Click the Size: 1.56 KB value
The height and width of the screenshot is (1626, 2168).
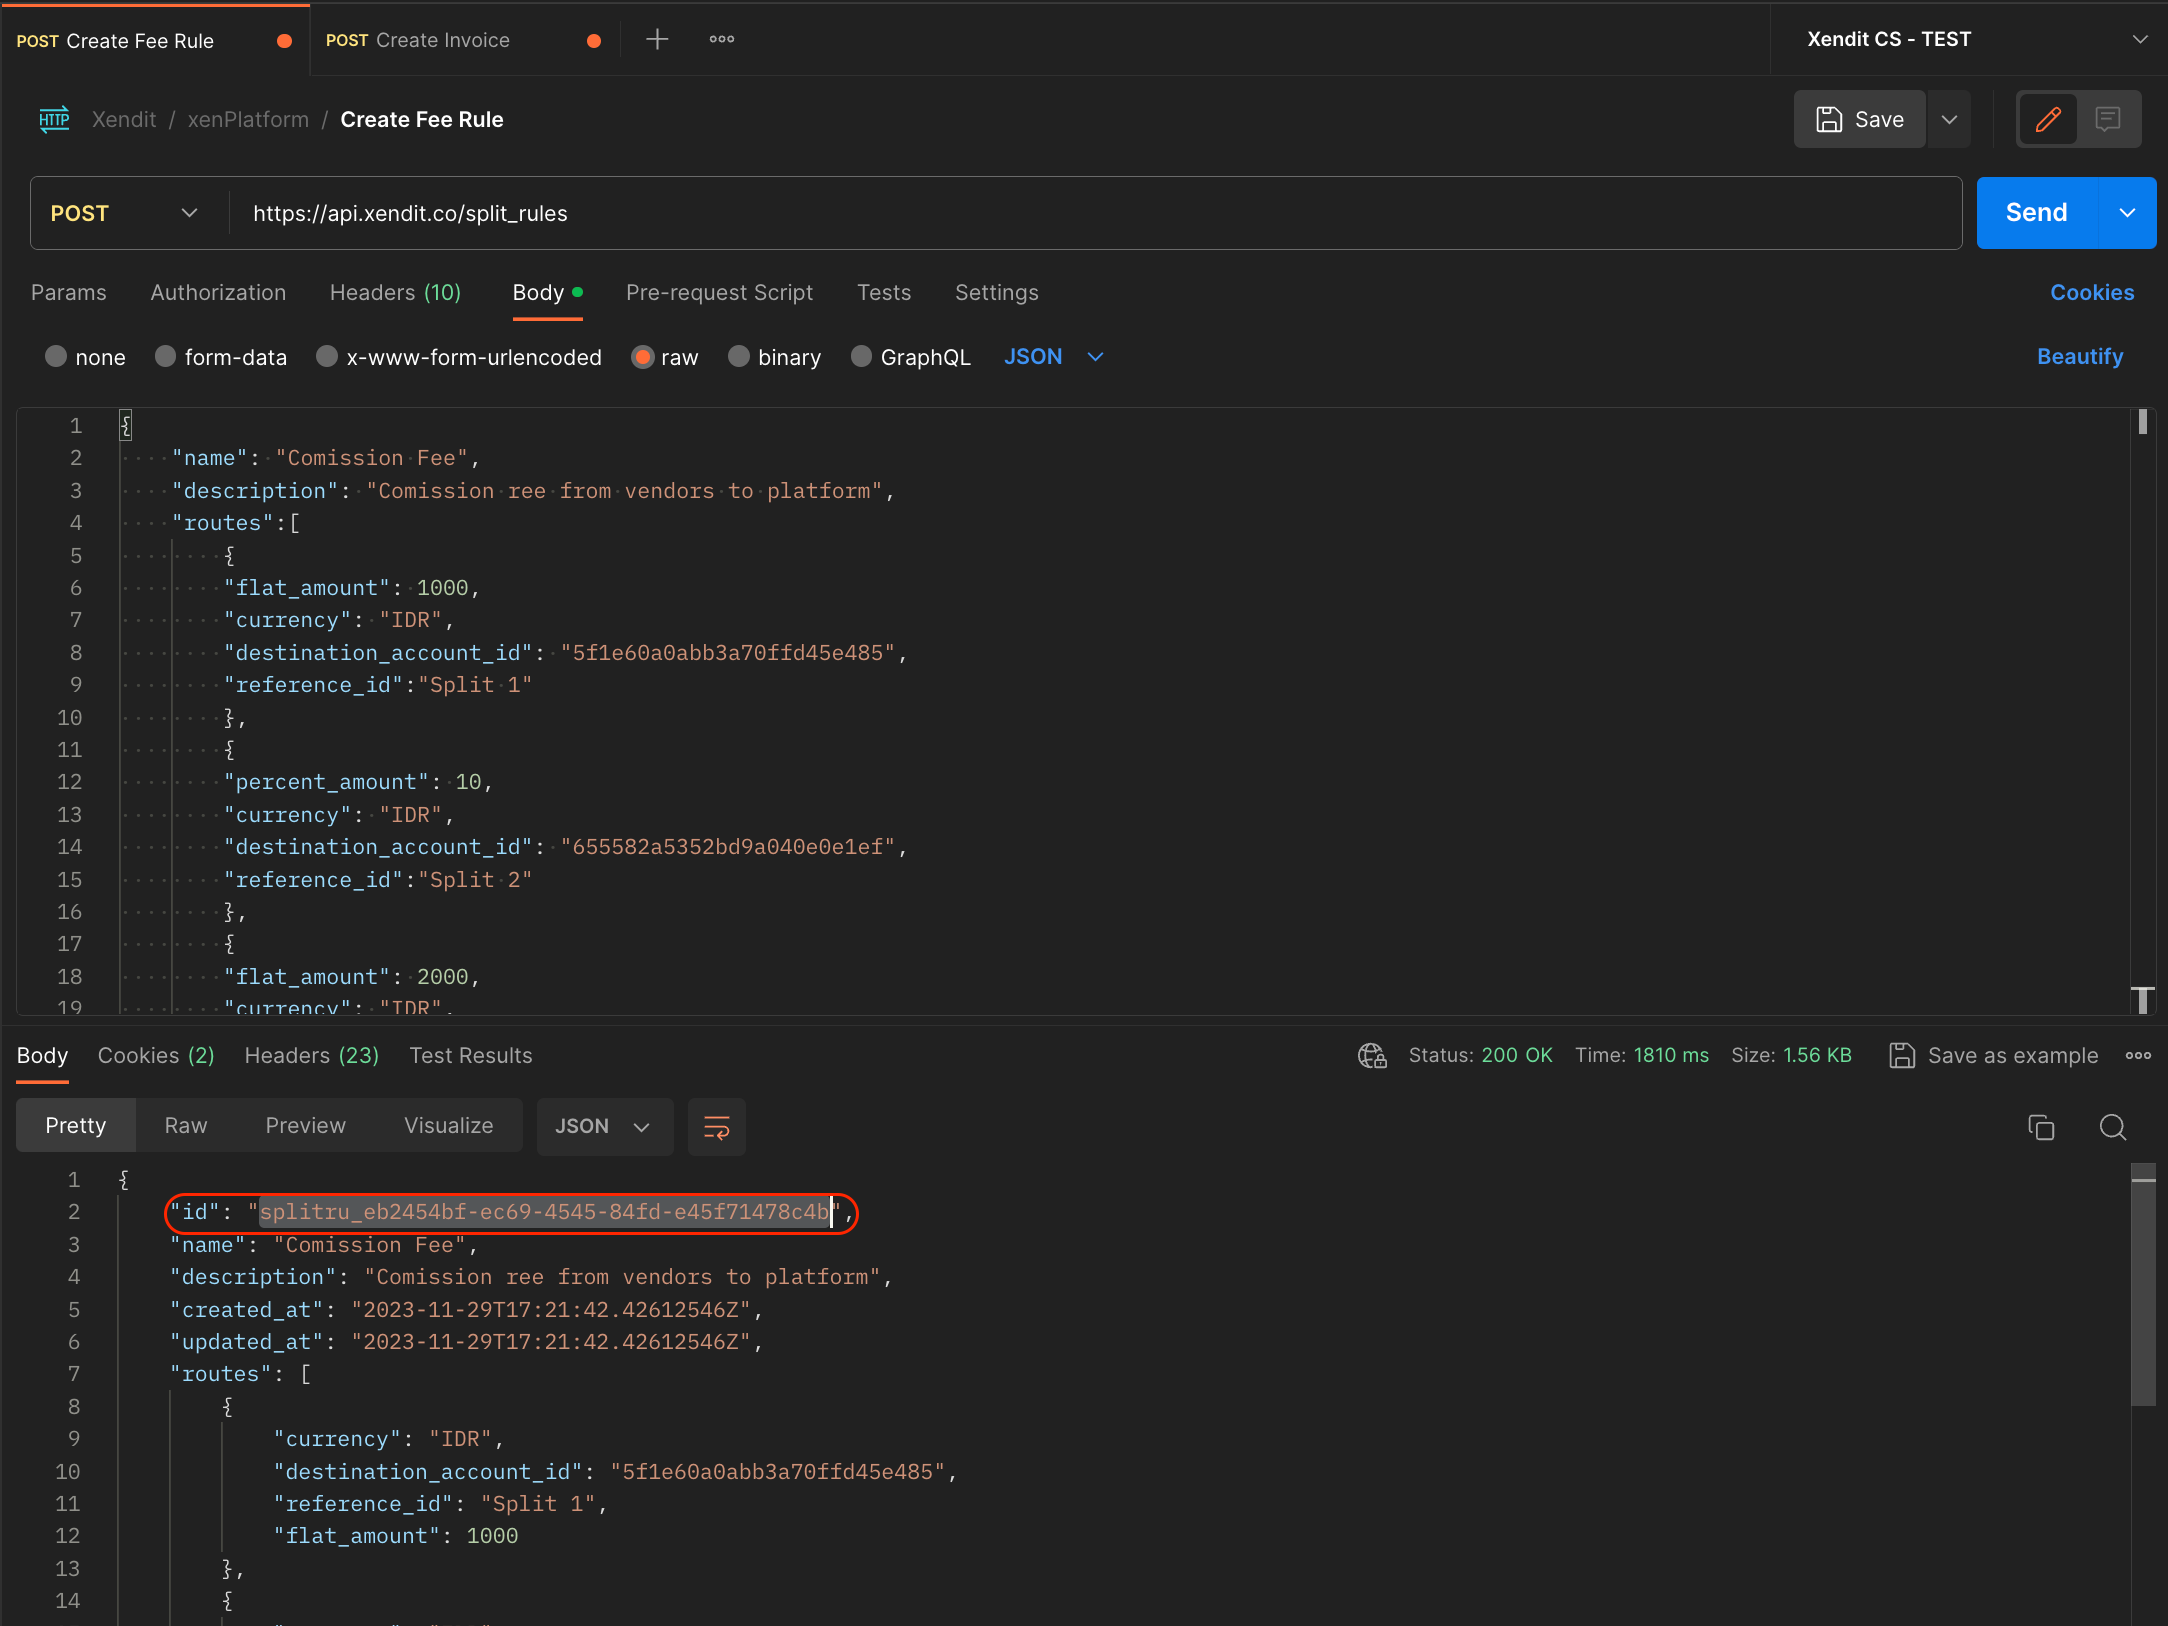click(x=1791, y=1055)
